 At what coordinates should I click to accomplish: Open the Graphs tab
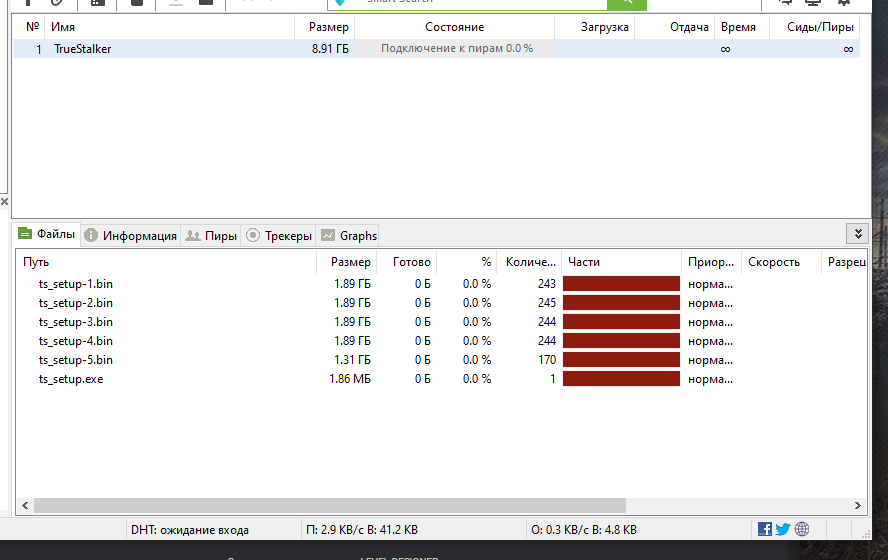tap(348, 236)
